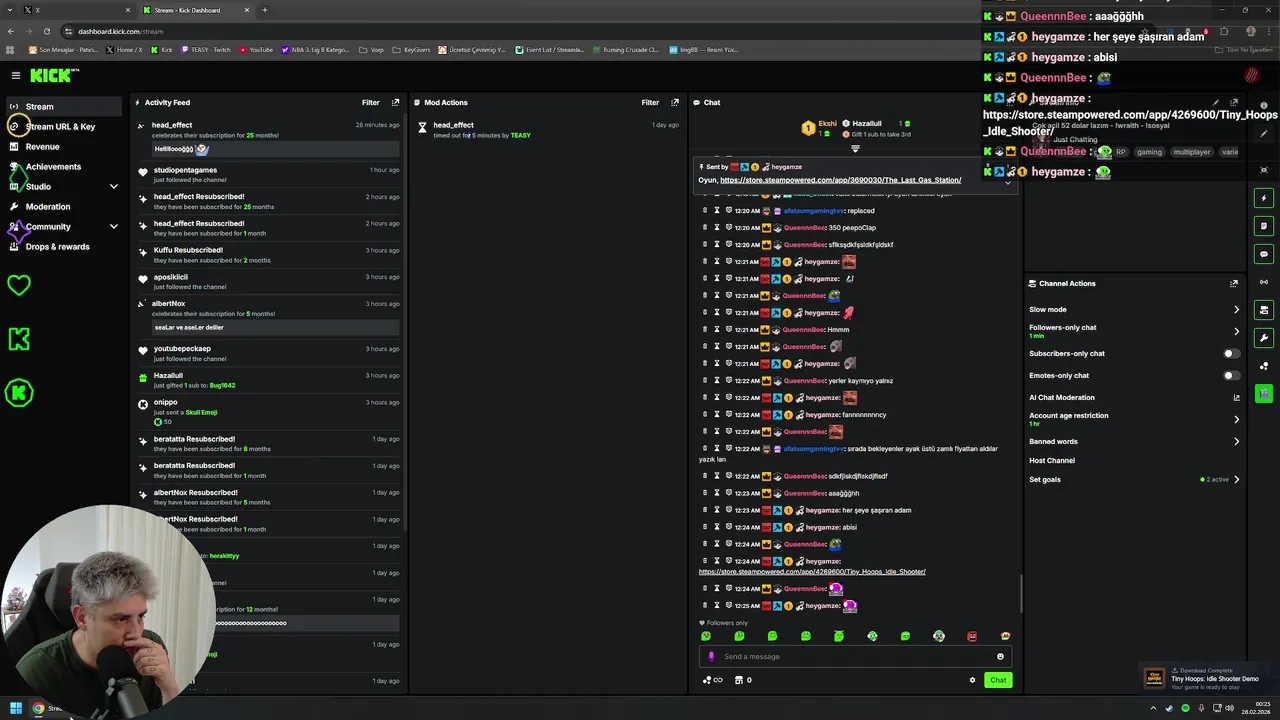Pop out the Mod Actions panel
Screen dimensions: 1280x720
[x=675, y=102]
